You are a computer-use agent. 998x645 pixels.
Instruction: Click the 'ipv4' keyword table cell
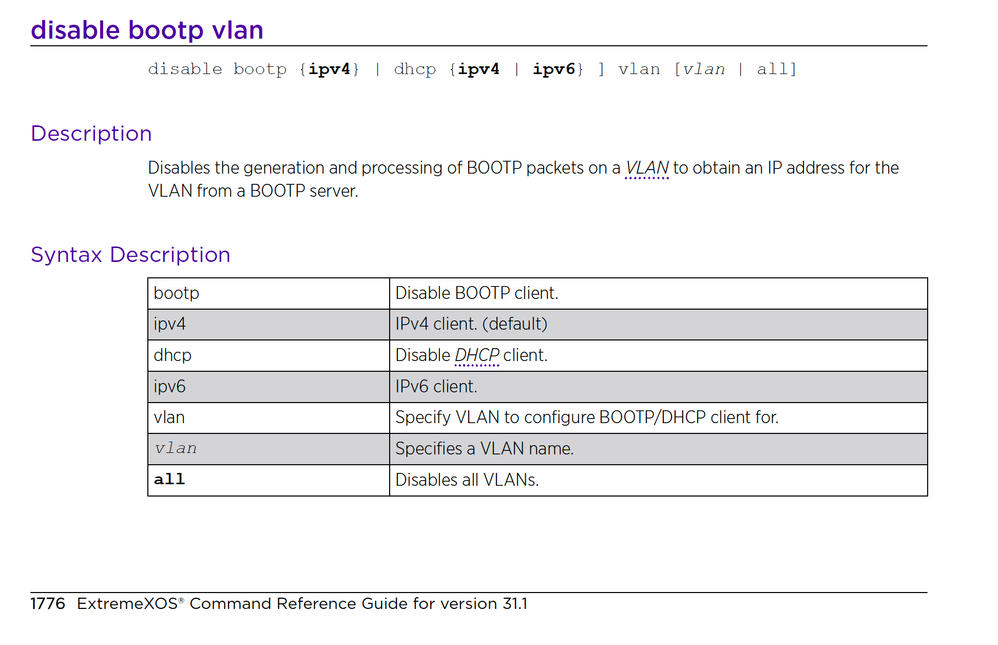269,325
